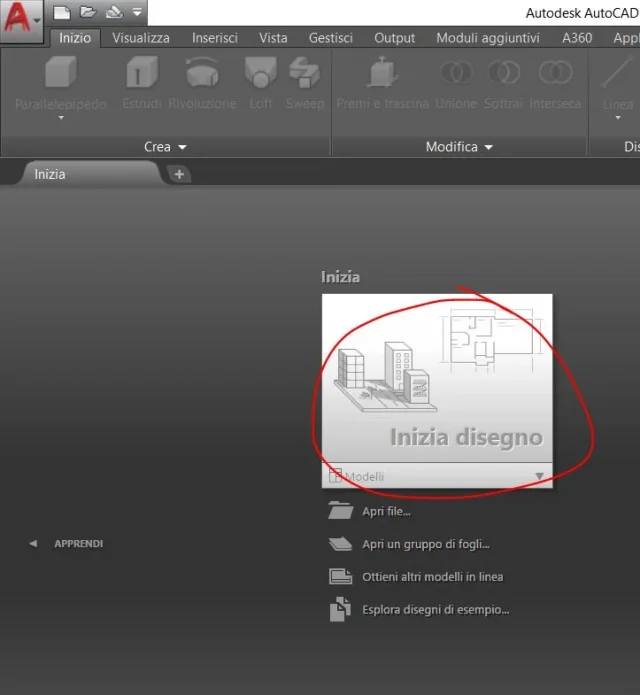The width and height of the screenshot is (640, 695).
Task: Click the Apri file... link
Action: [386, 511]
